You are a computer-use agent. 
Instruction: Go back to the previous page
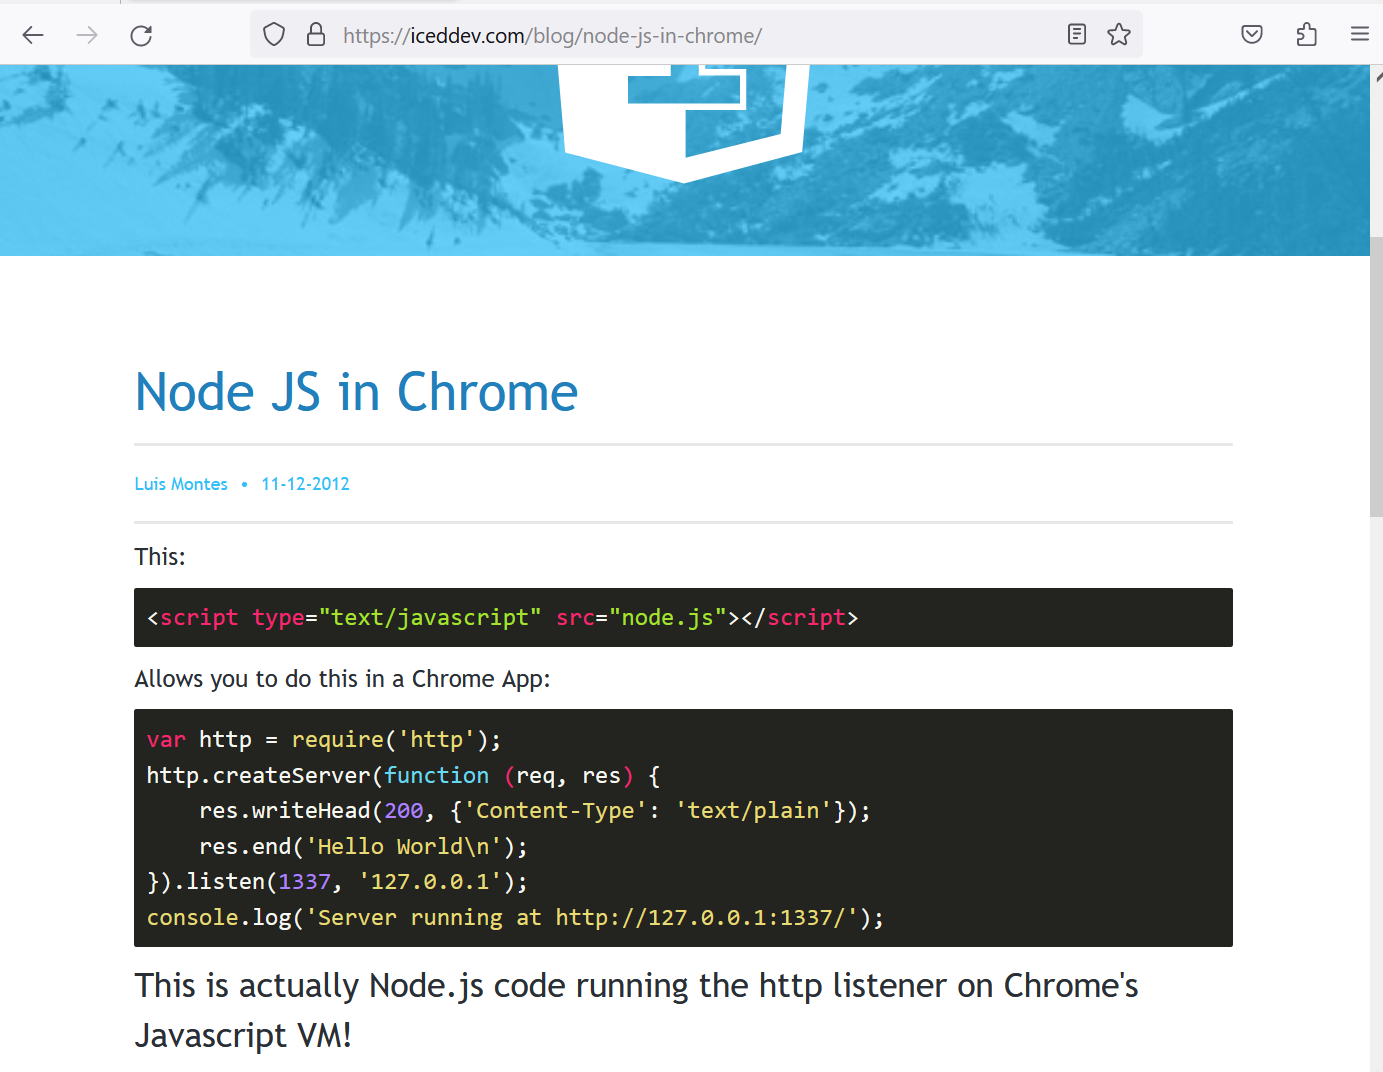tap(33, 36)
